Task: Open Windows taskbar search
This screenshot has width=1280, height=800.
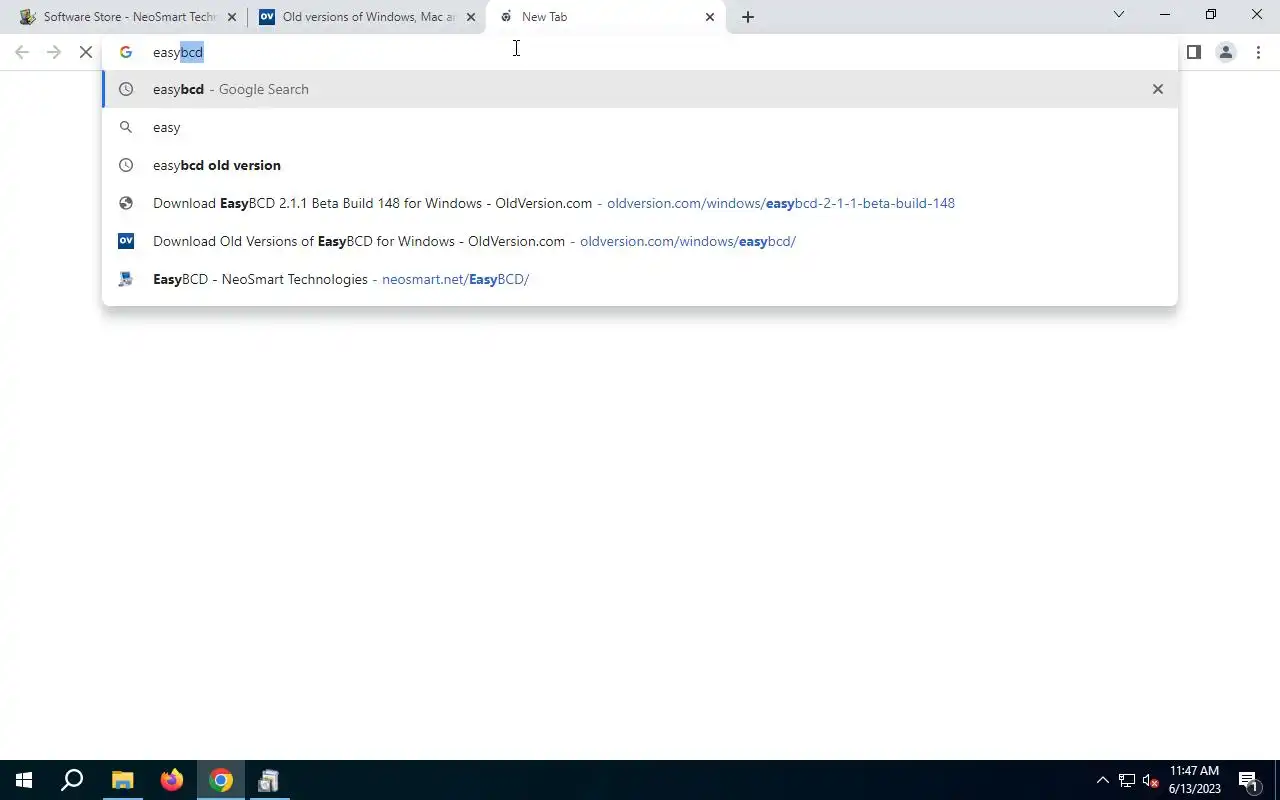Action: [72, 780]
